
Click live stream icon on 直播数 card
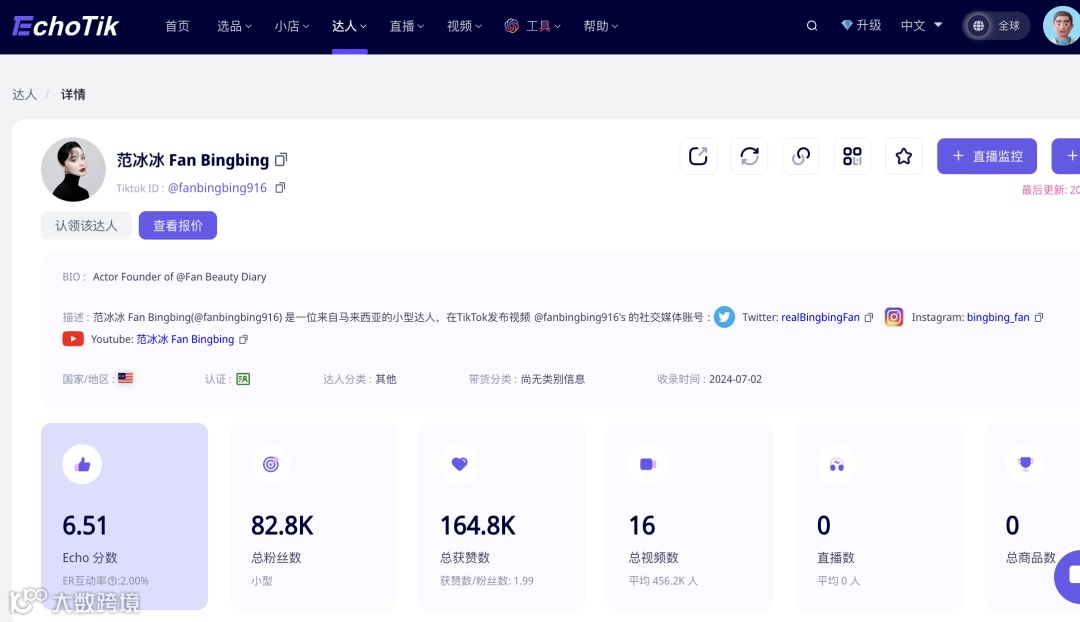(x=837, y=465)
